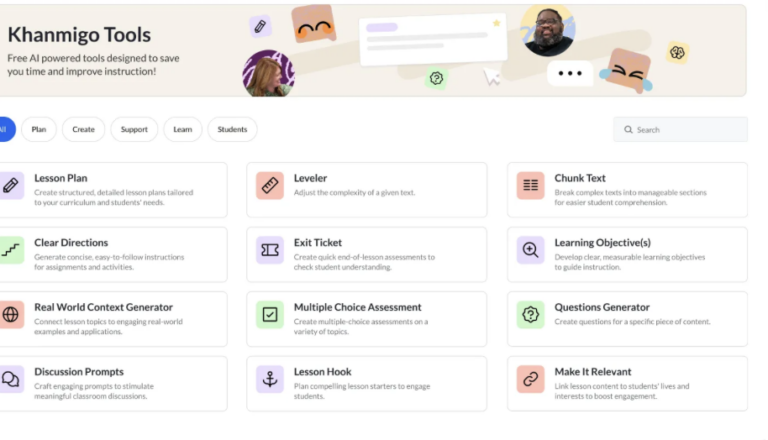Viewport: 768px width, 440px height.
Task: Open the Clear Directions tool title
Action: click(x=71, y=243)
